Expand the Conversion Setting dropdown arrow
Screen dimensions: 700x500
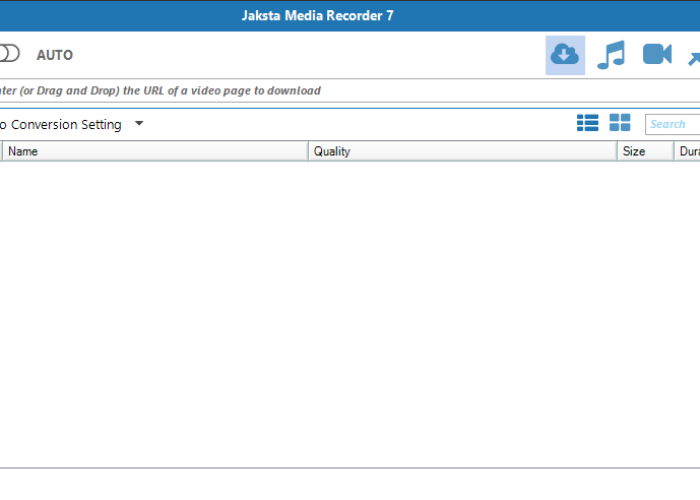click(139, 123)
